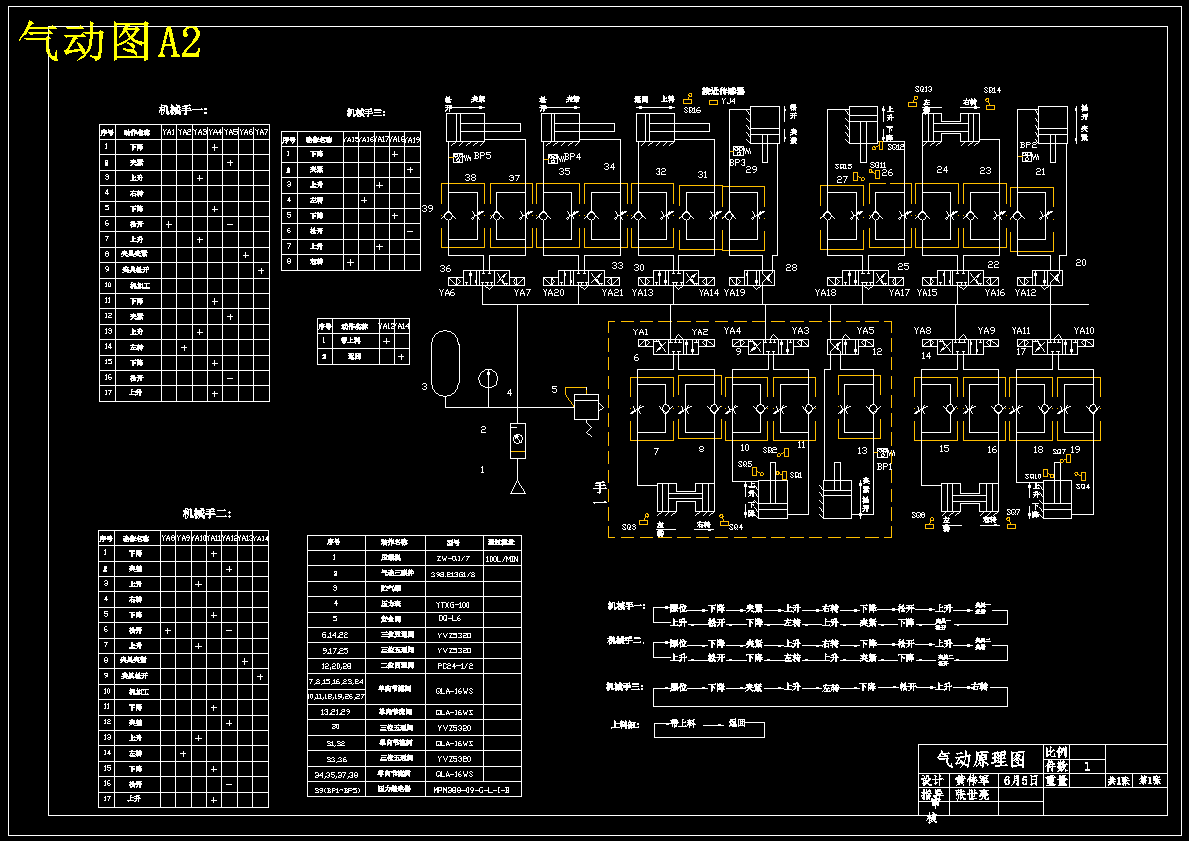Viewport: 1189px width, 841px height.
Task: Select the 机械手二: heading above its action table
Action: 207,513
